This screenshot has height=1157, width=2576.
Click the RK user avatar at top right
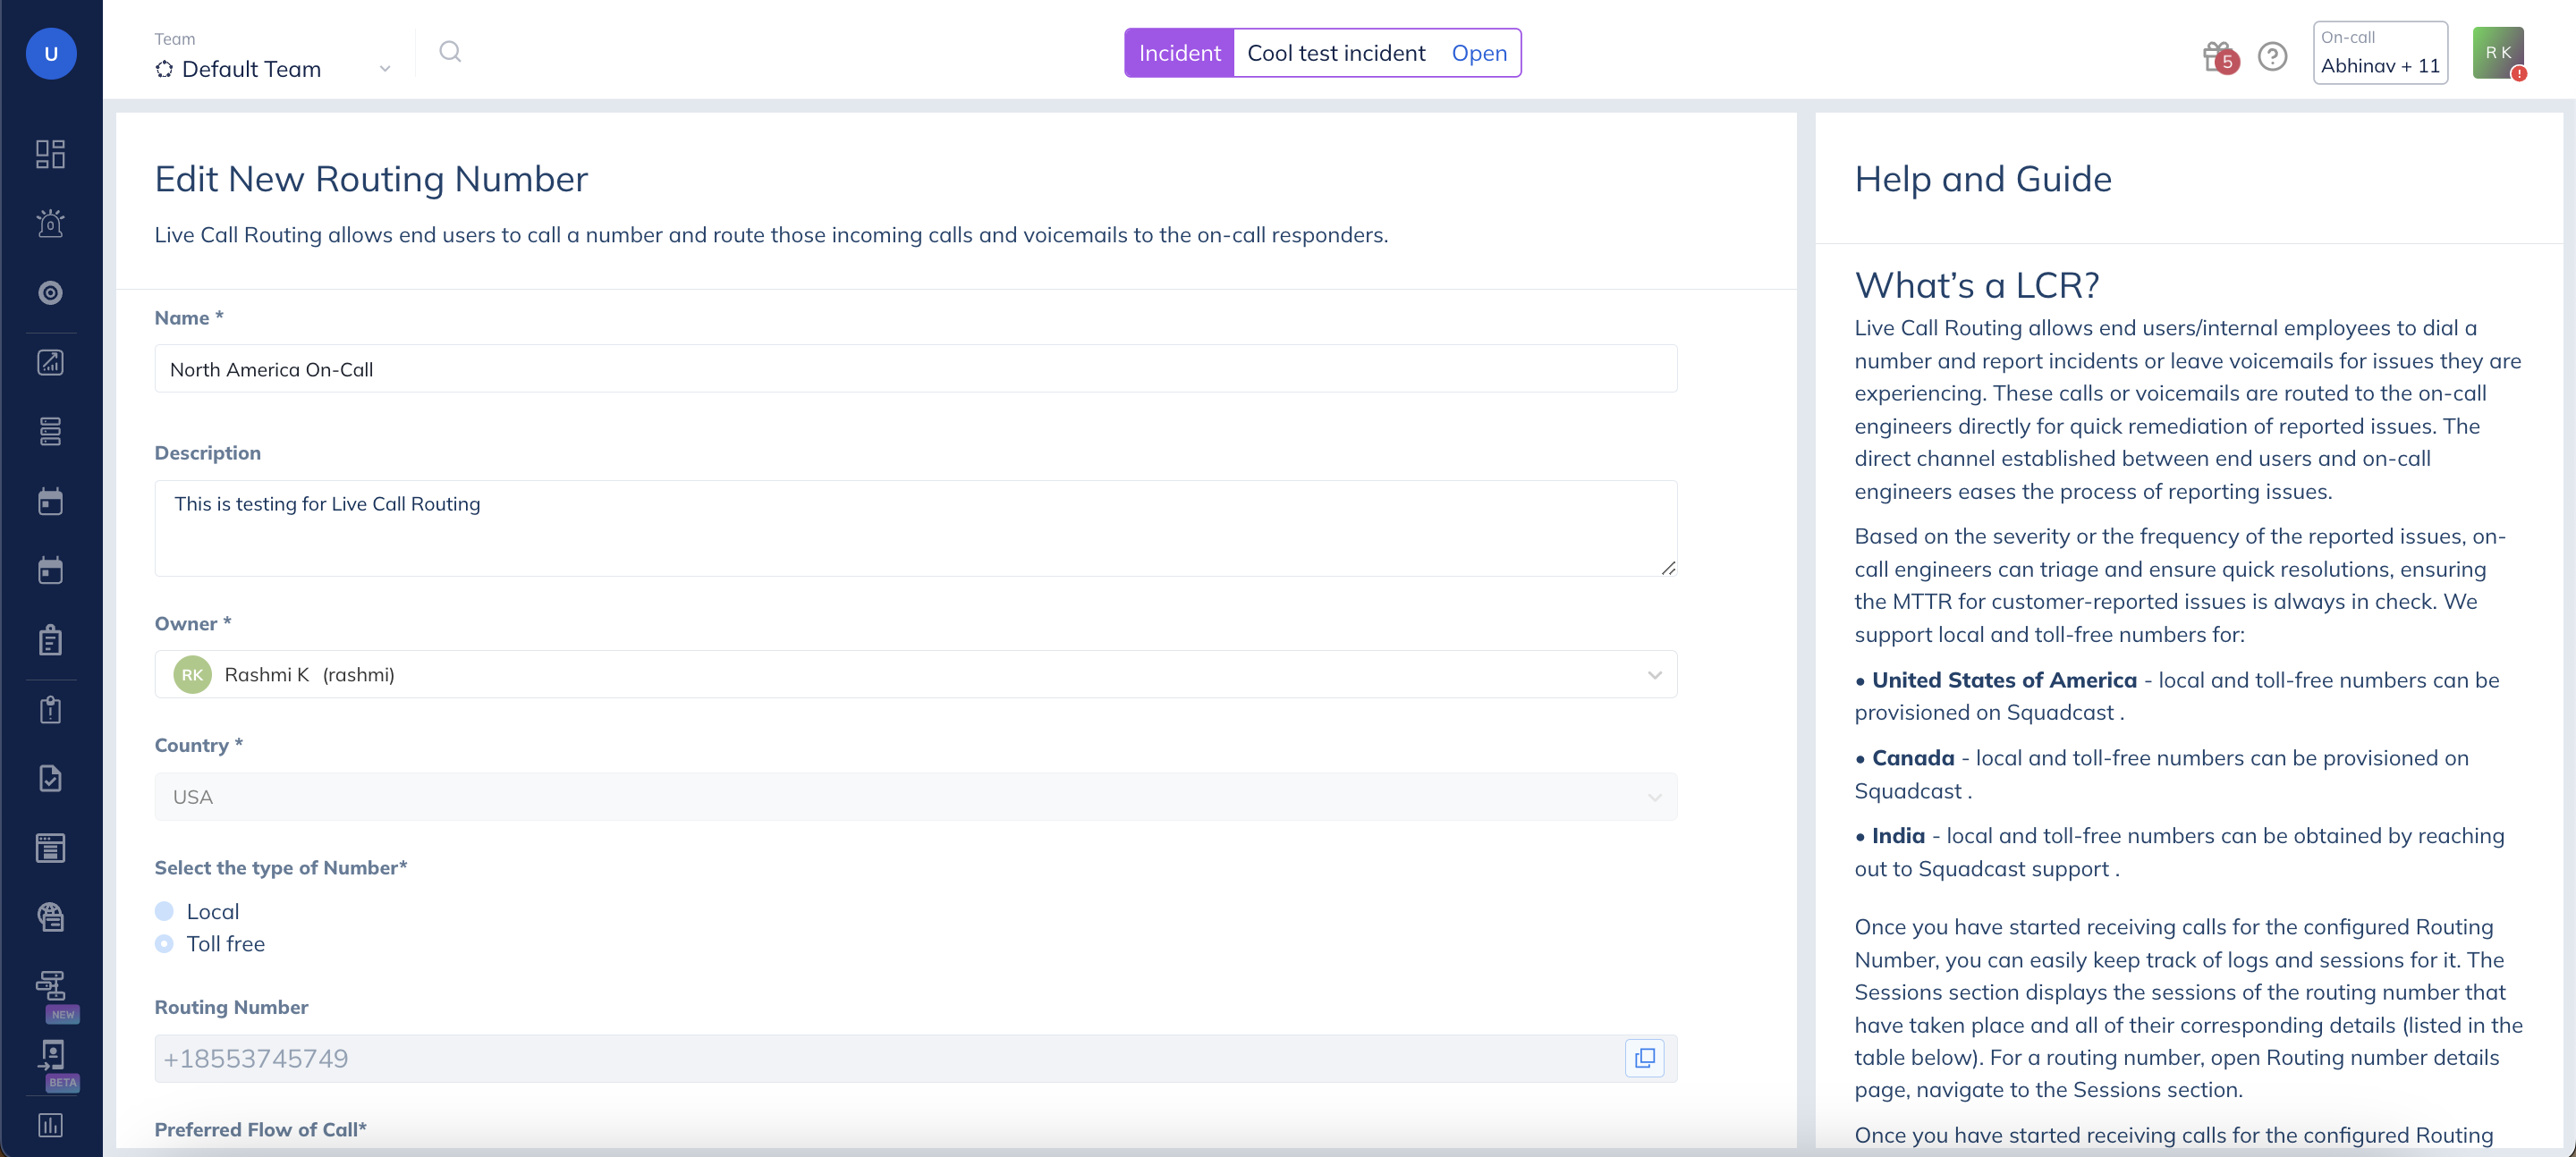click(2497, 53)
